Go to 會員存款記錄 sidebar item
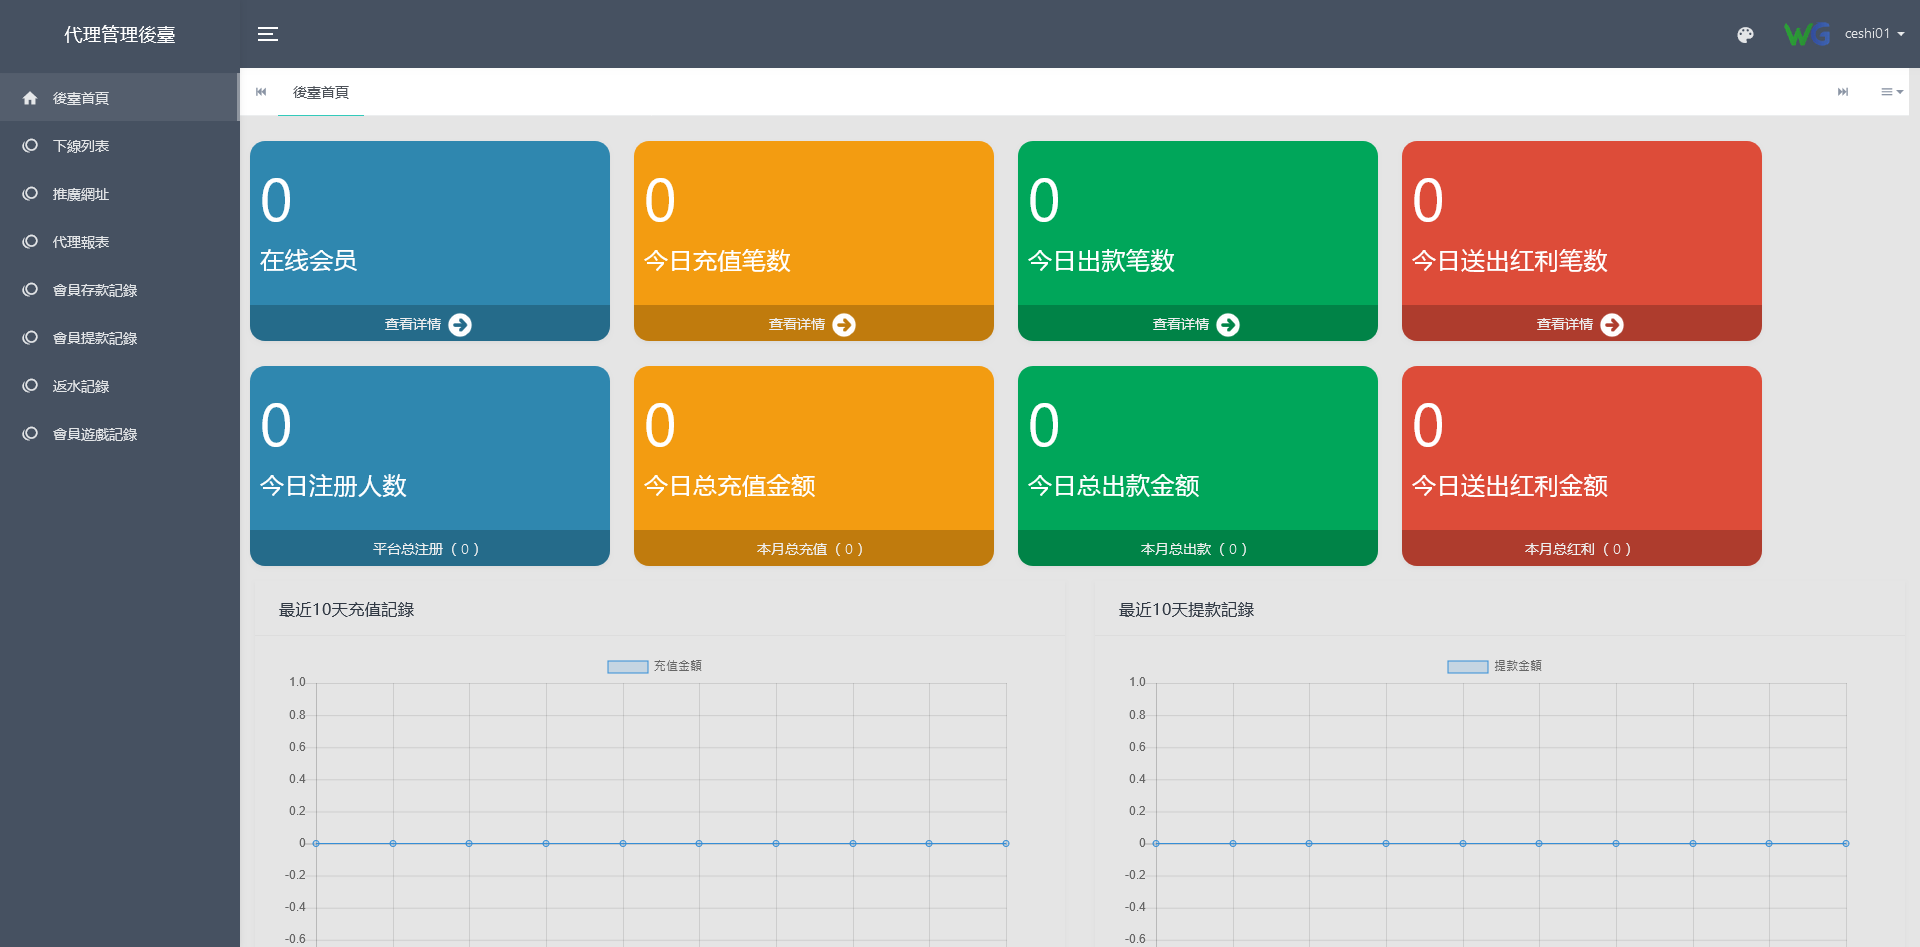 click(x=95, y=290)
